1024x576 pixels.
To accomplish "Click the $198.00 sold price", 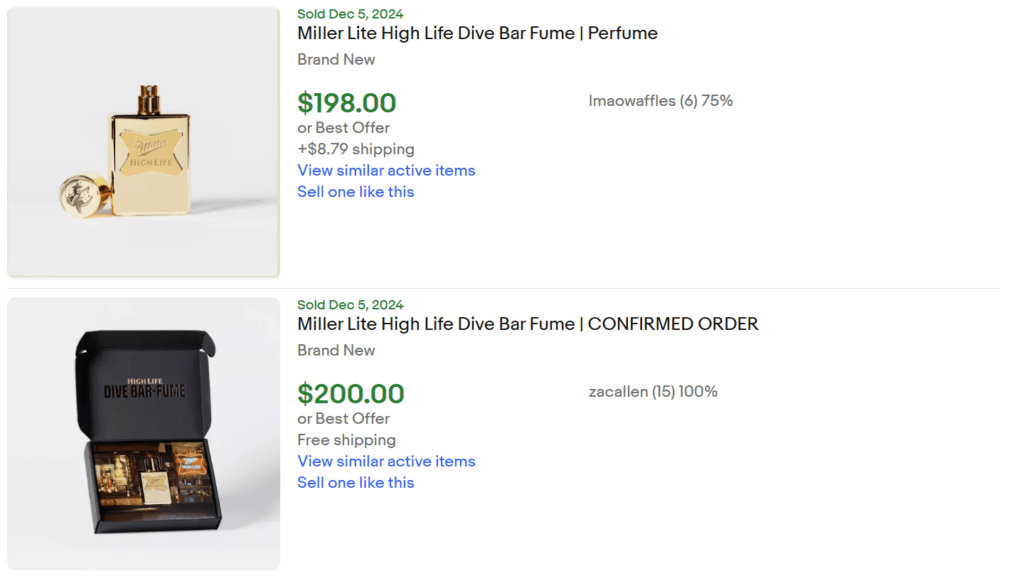I will (x=346, y=103).
